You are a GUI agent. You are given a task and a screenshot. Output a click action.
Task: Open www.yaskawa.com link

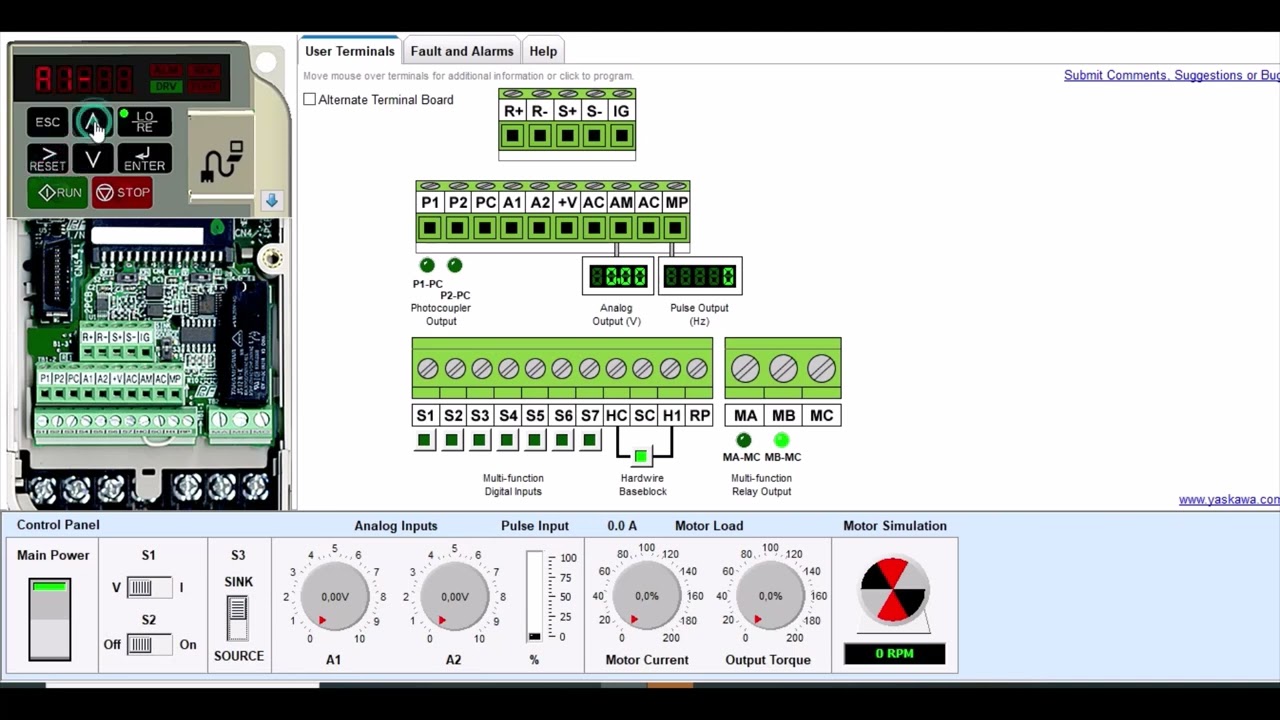[1229, 499]
